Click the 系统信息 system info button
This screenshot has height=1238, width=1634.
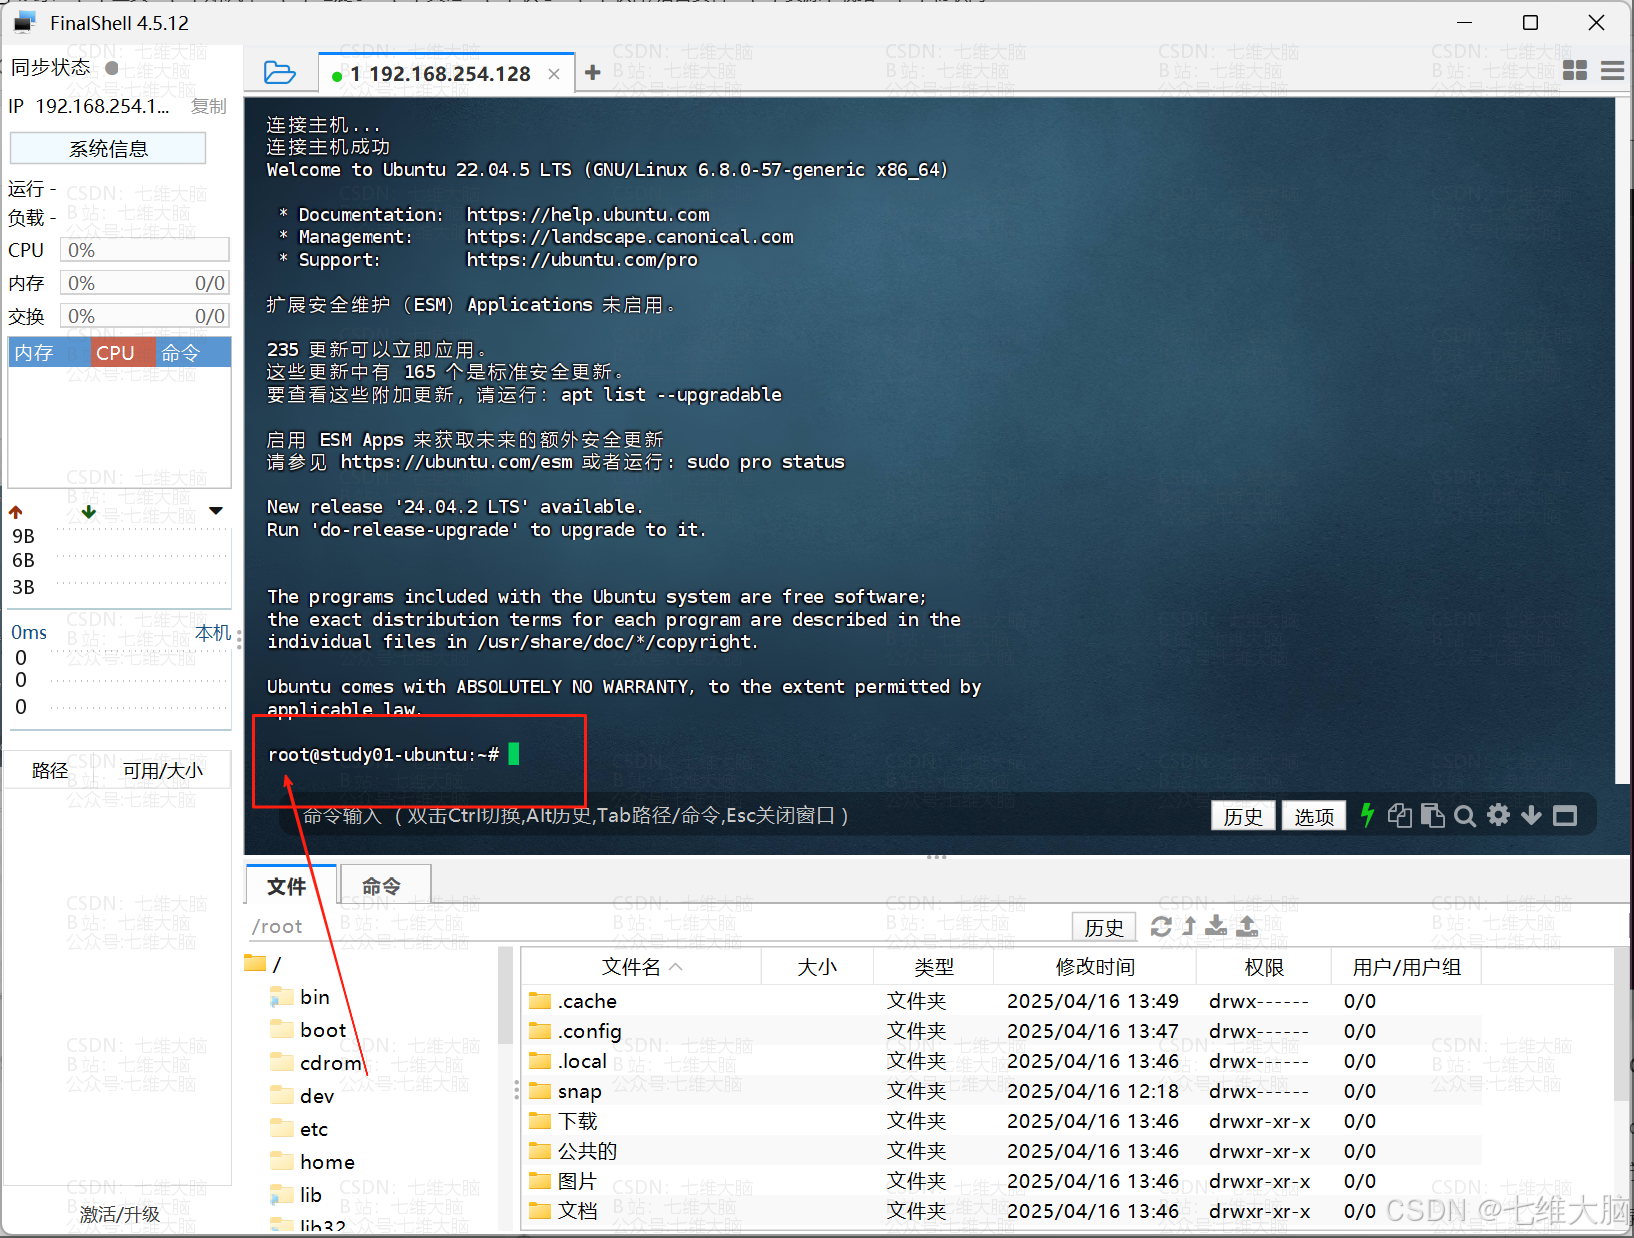pos(108,148)
